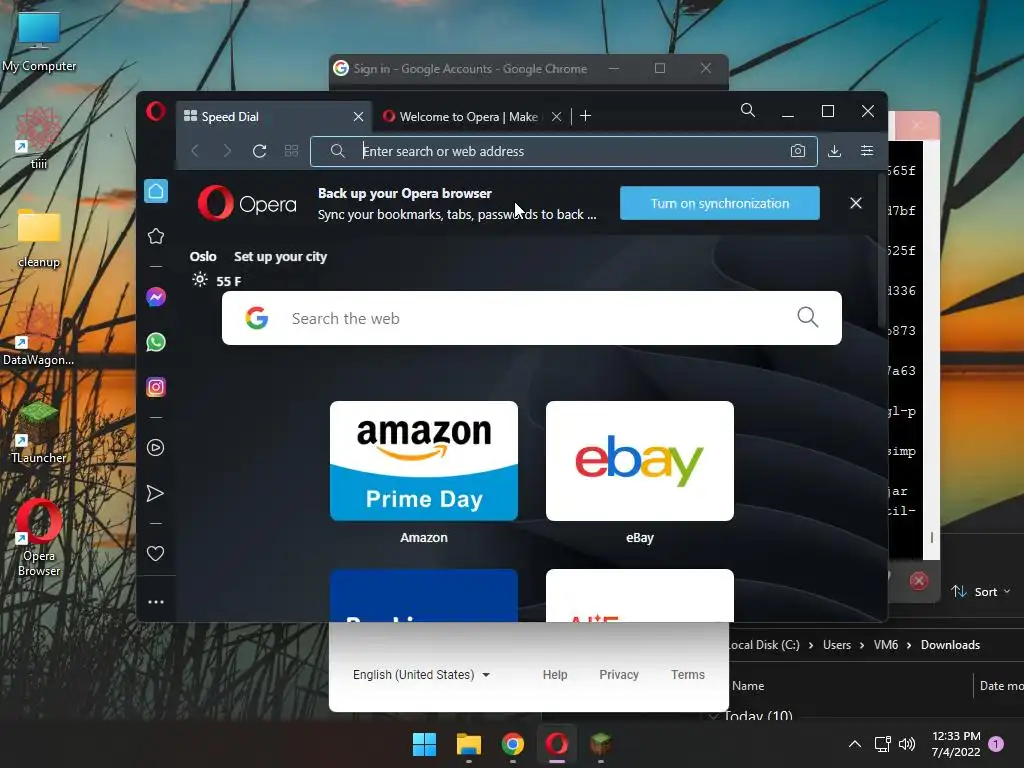Click Search the web field
The image size is (1024, 768).
click(x=532, y=318)
